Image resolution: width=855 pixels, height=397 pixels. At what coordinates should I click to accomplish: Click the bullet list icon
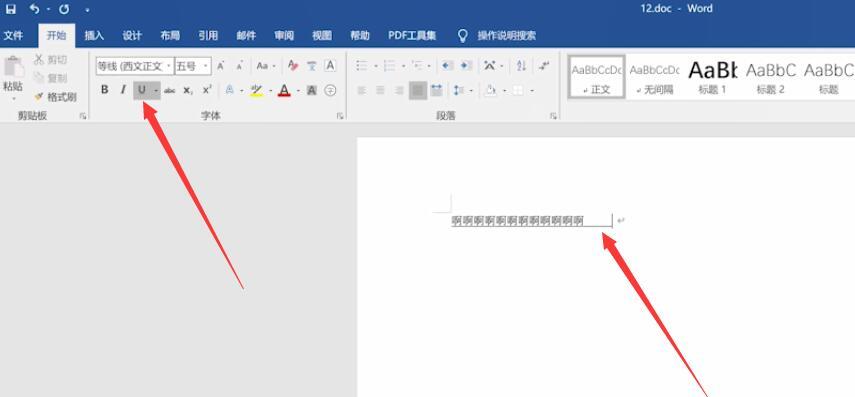click(x=362, y=66)
